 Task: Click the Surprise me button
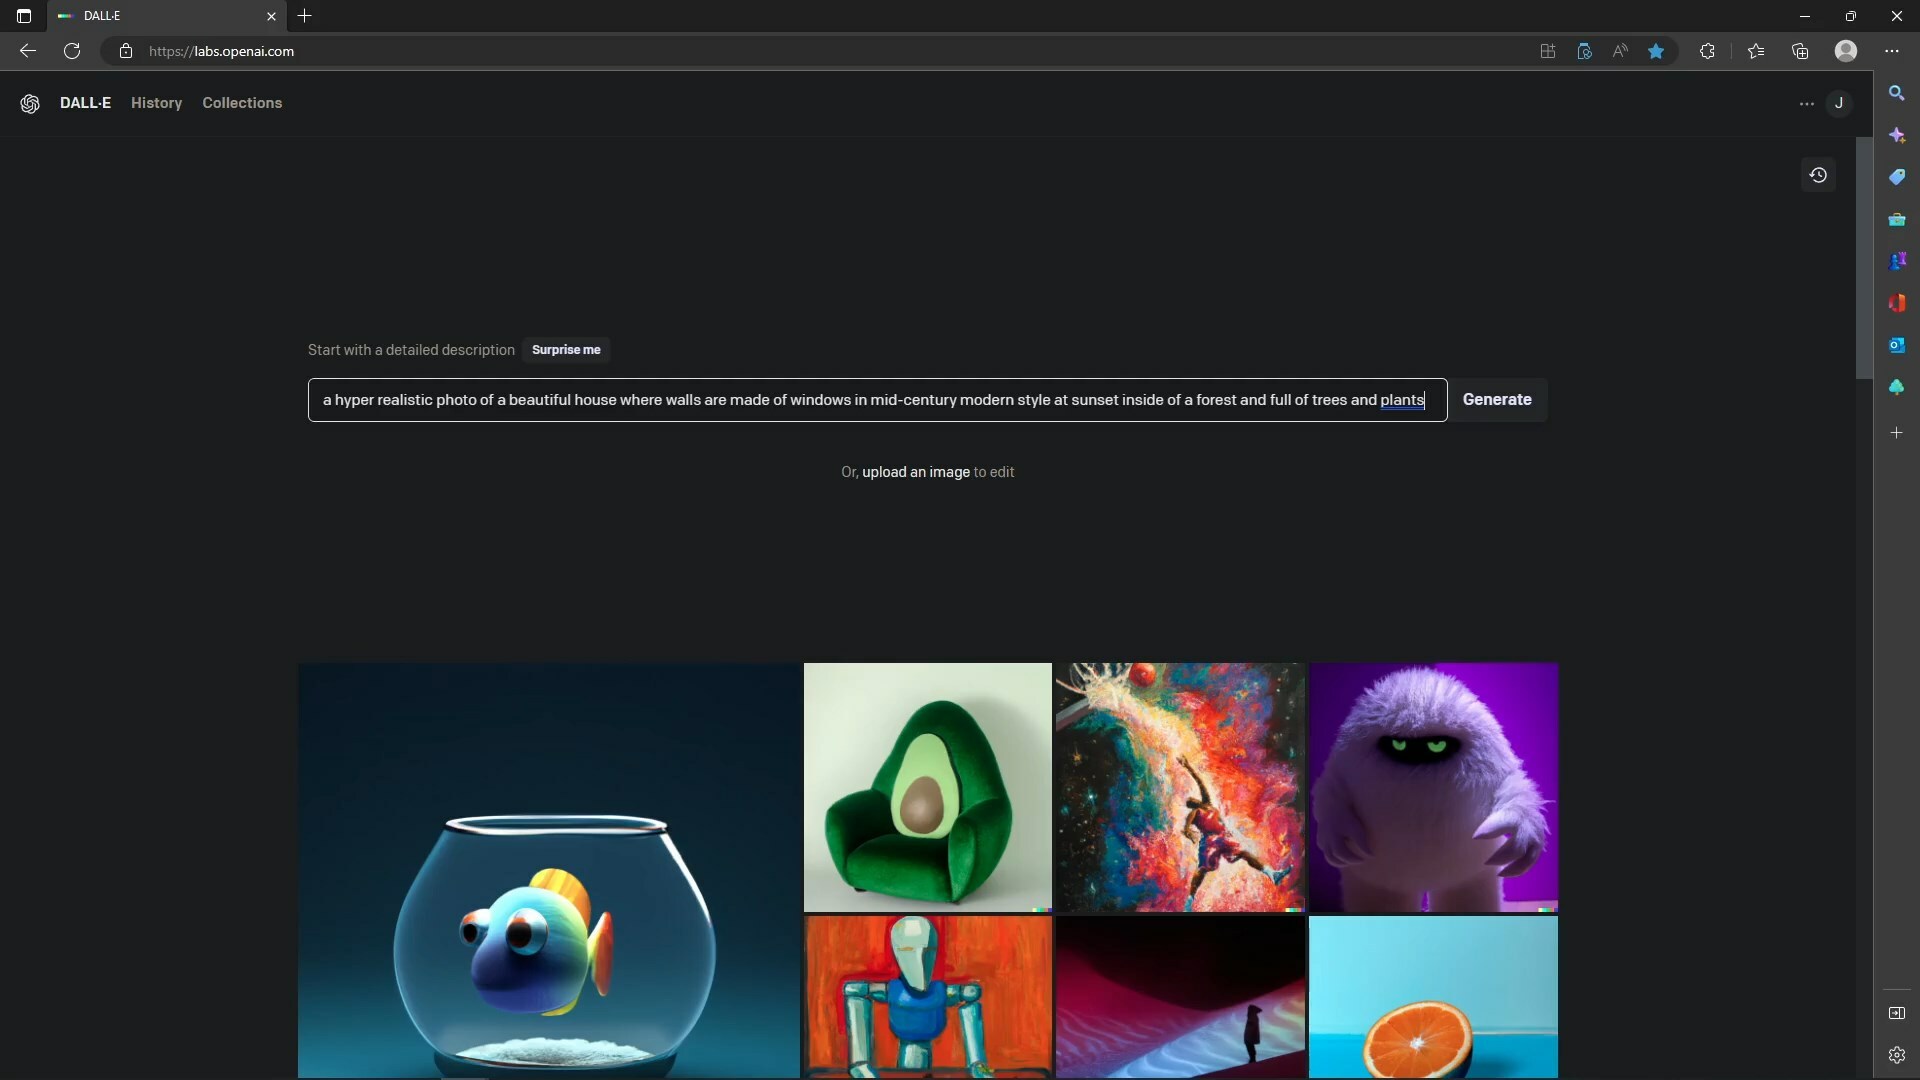[x=566, y=350]
